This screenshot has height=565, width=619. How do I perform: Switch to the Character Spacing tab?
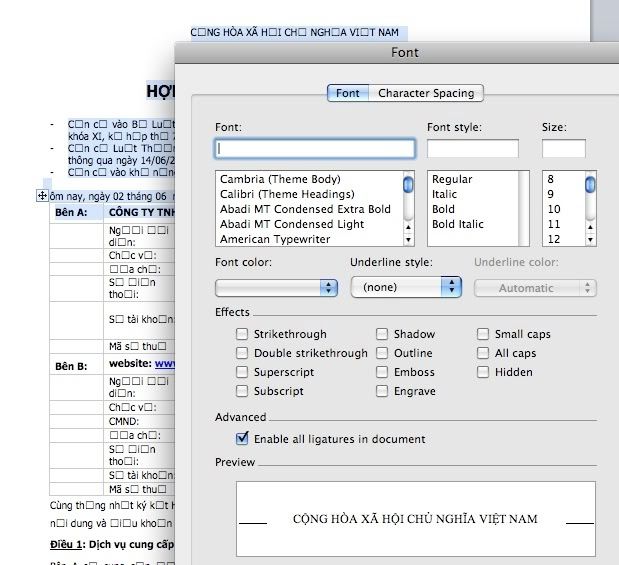426,93
